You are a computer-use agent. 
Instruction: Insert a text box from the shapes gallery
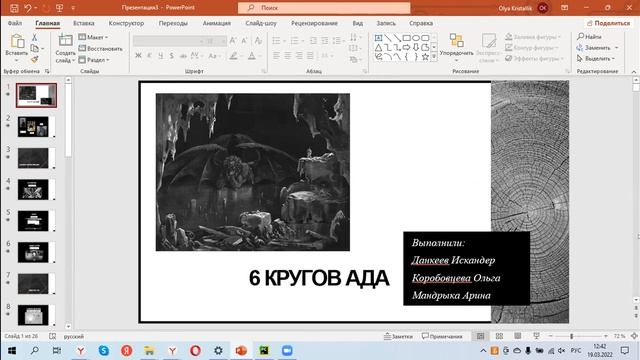pyautogui.click(x=378, y=38)
